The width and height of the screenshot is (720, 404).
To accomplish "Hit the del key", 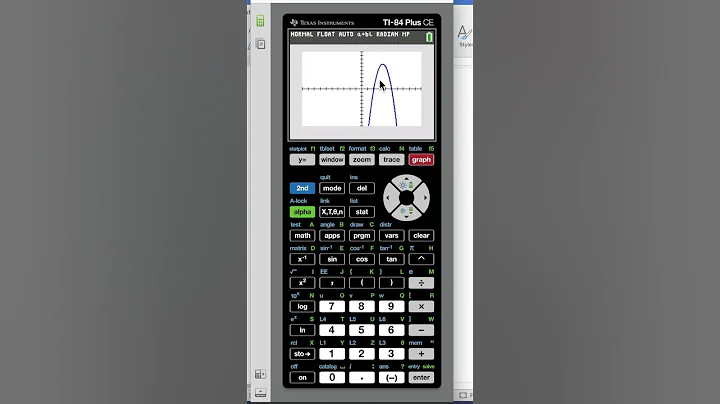I will pyautogui.click(x=362, y=188).
